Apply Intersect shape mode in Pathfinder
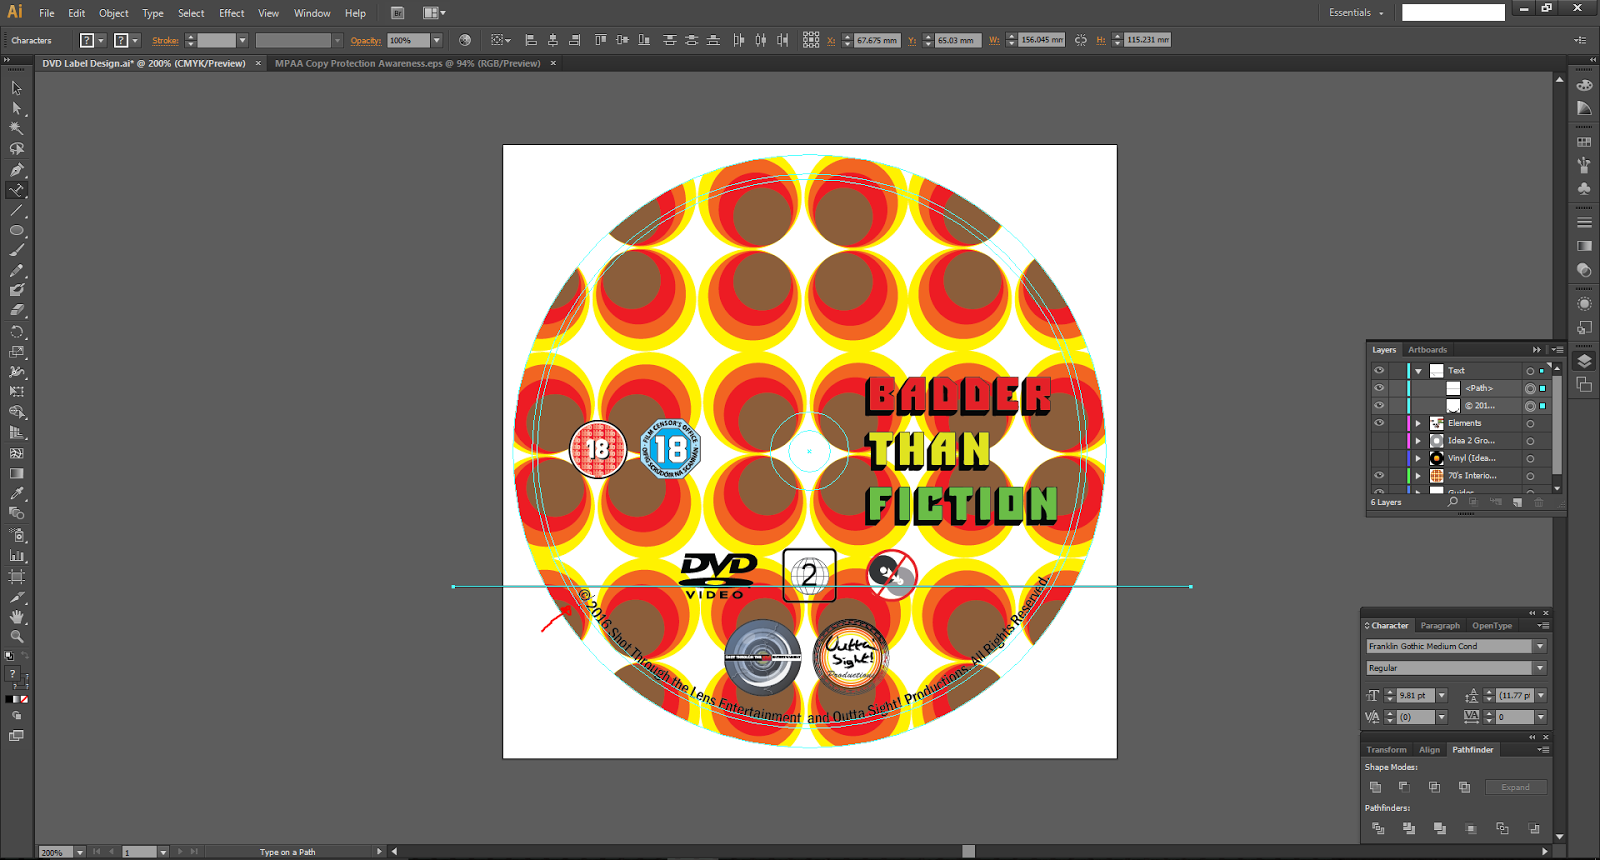 click(x=1434, y=787)
